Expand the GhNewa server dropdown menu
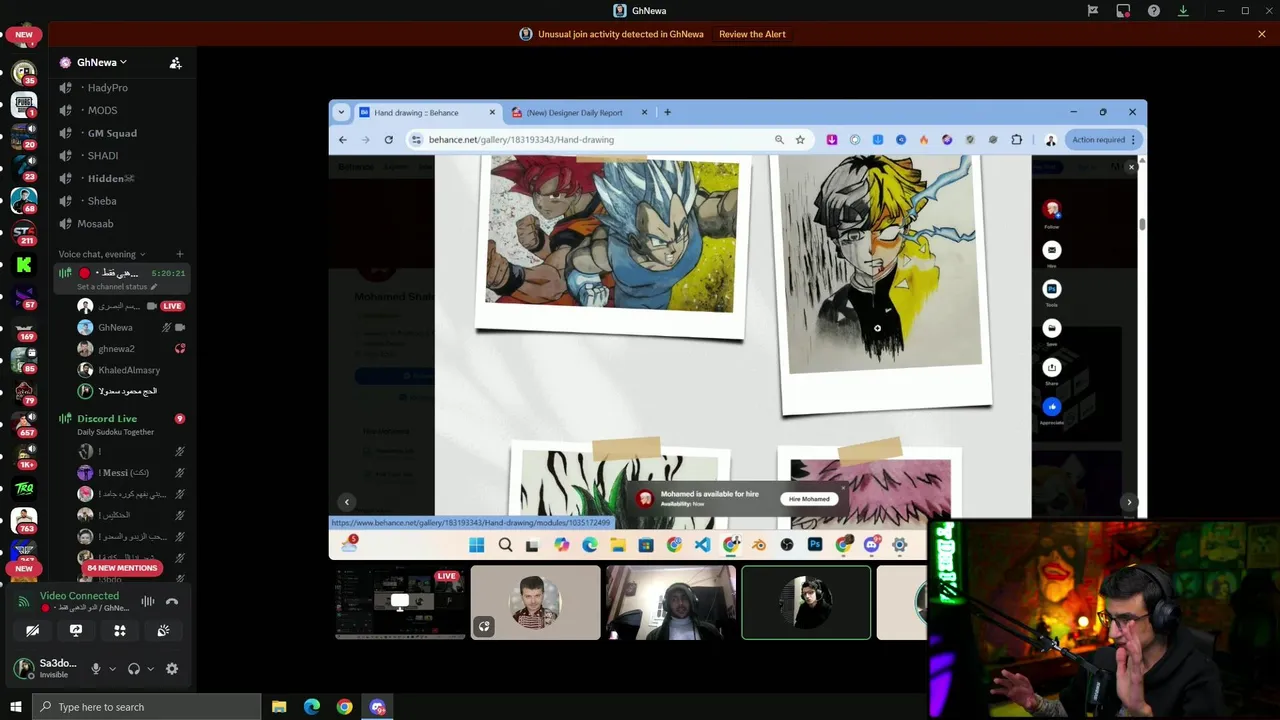 click(102, 62)
